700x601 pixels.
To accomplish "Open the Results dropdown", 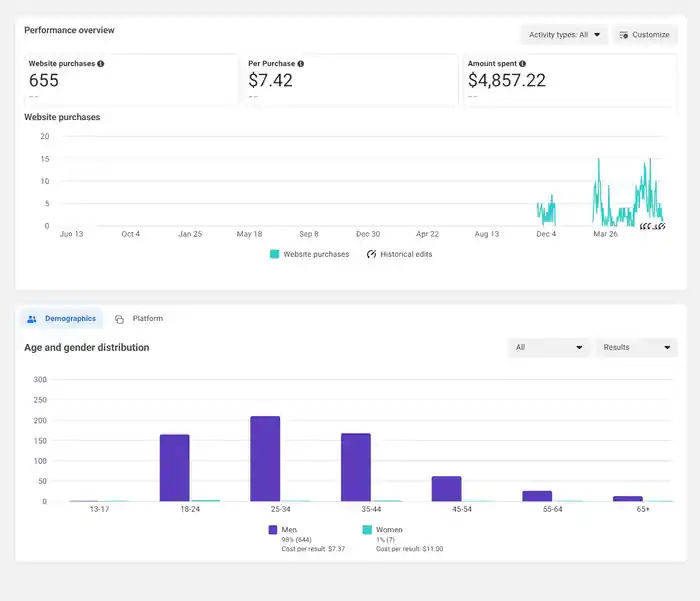I will [637, 347].
